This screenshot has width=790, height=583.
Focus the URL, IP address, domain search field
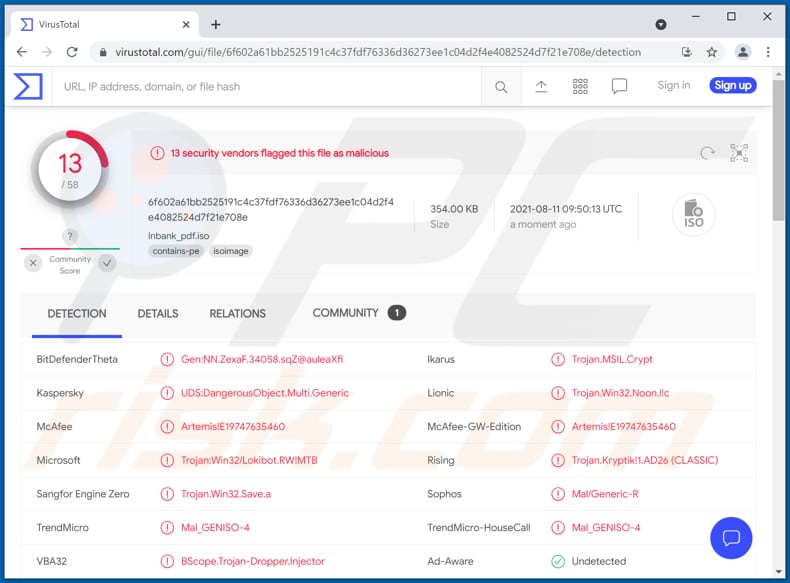(x=267, y=87)
